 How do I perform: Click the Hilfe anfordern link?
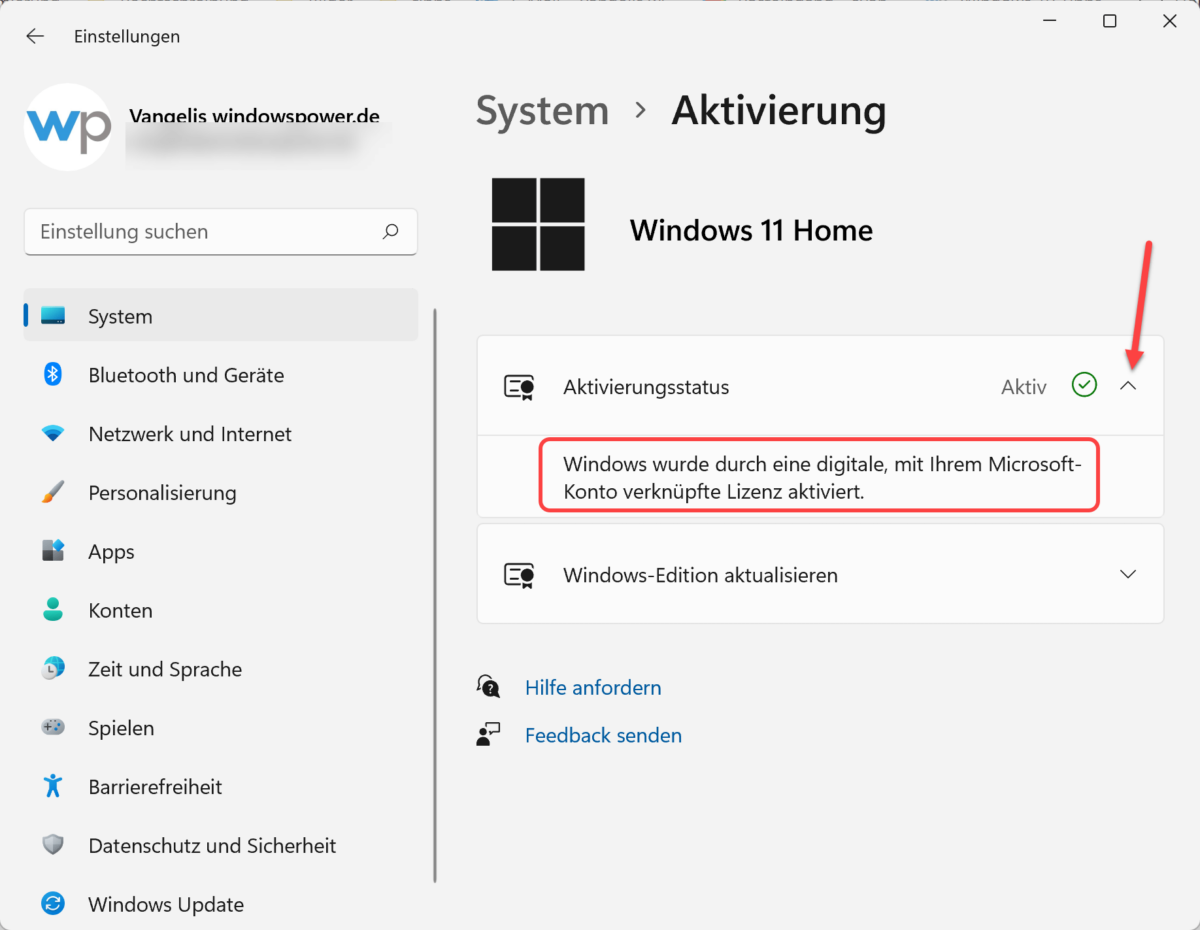[592, 687]
